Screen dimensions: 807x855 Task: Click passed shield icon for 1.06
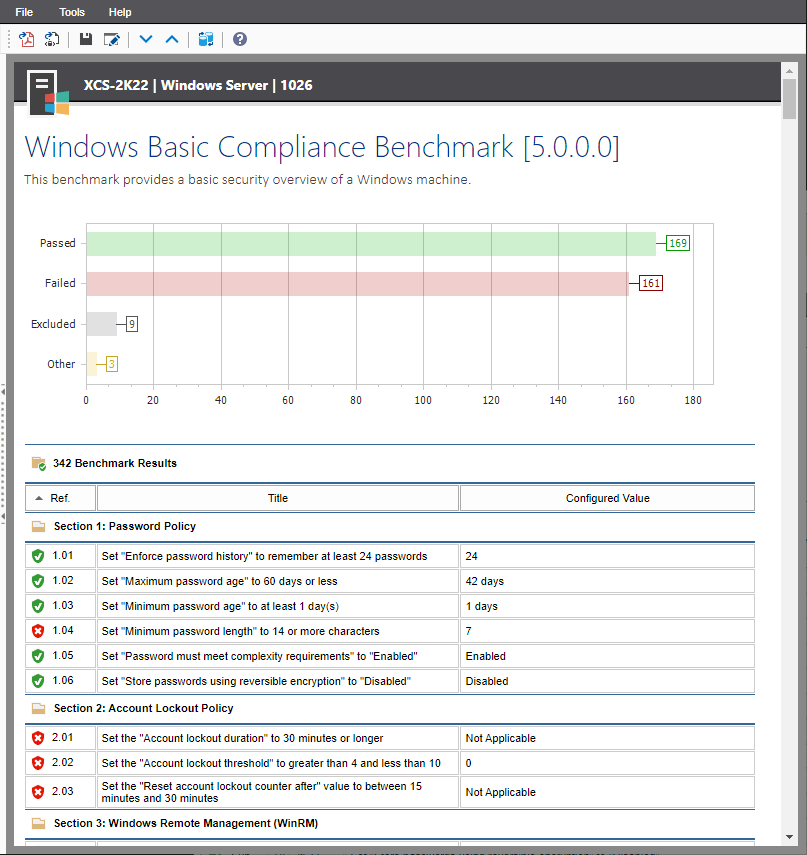(x=38, y=681)
